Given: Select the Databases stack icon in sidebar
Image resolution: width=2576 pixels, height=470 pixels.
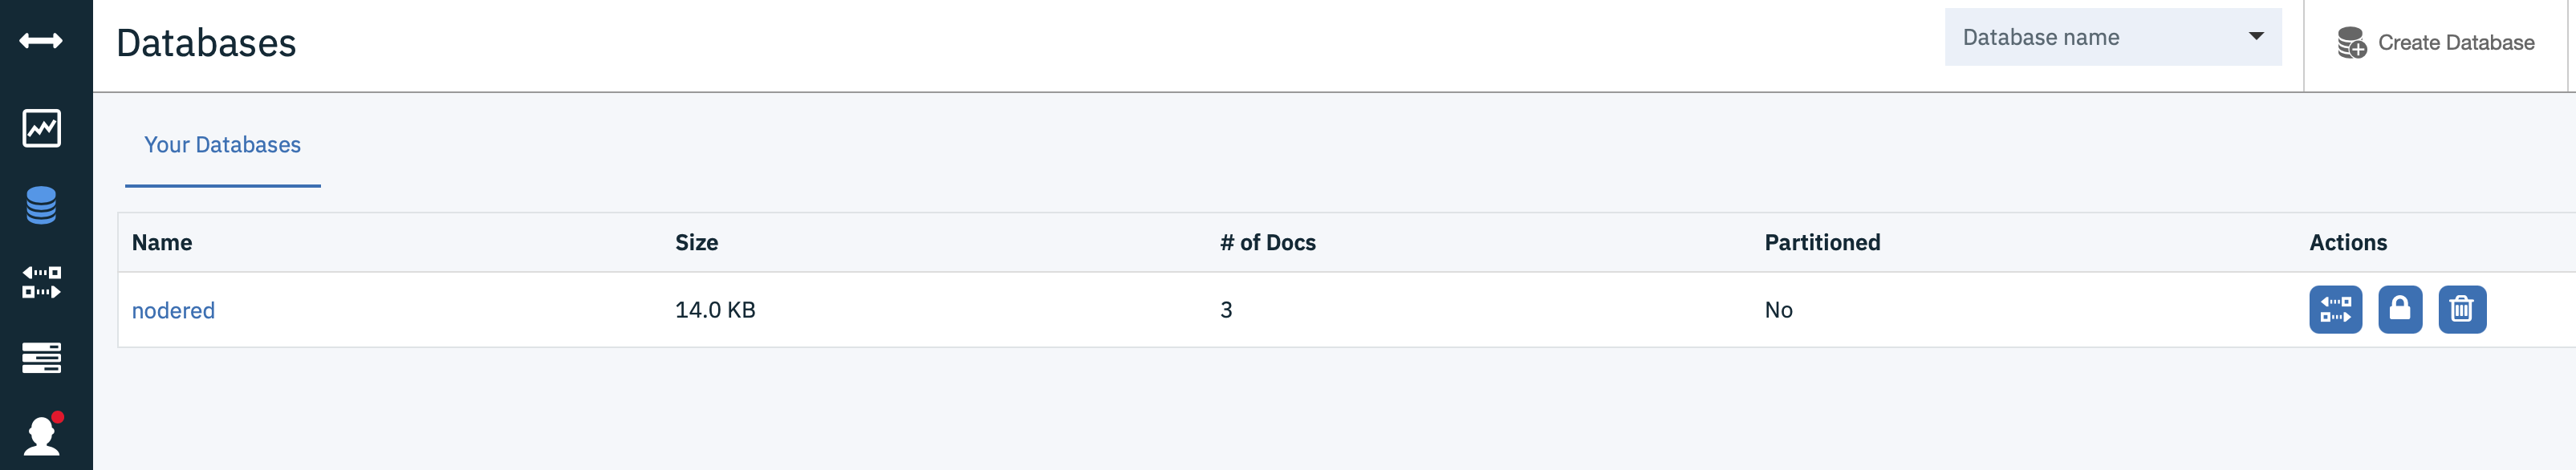Looking at the screenshot, I should [x=41, y=205].
